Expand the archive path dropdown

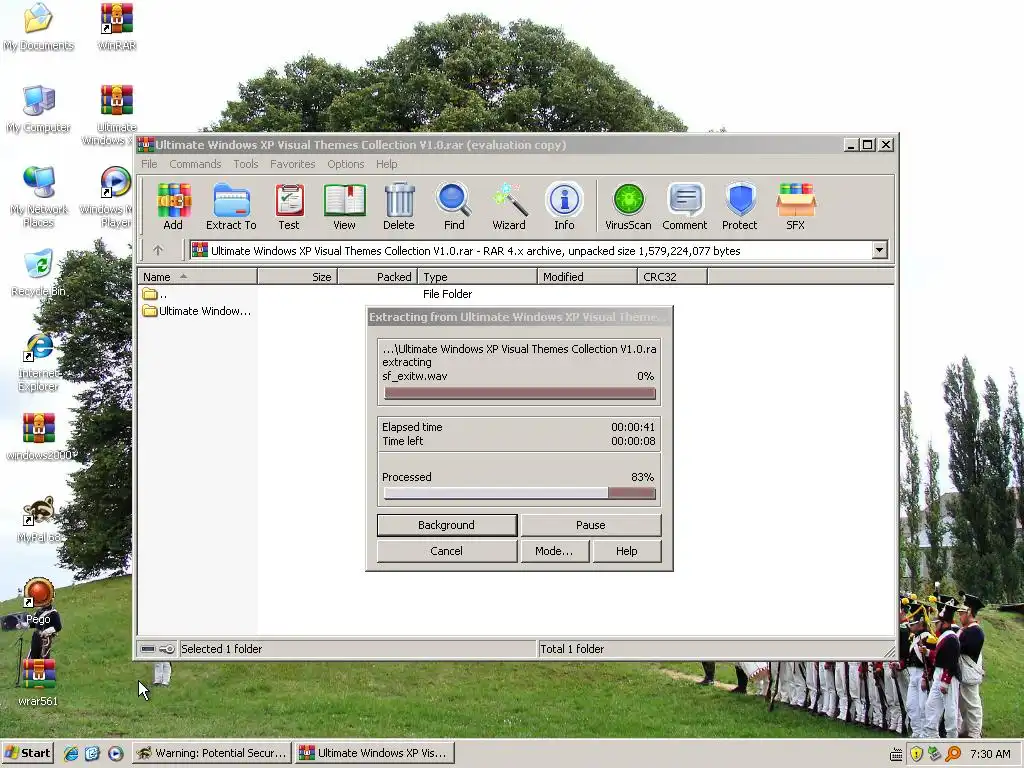coord(879,250)
